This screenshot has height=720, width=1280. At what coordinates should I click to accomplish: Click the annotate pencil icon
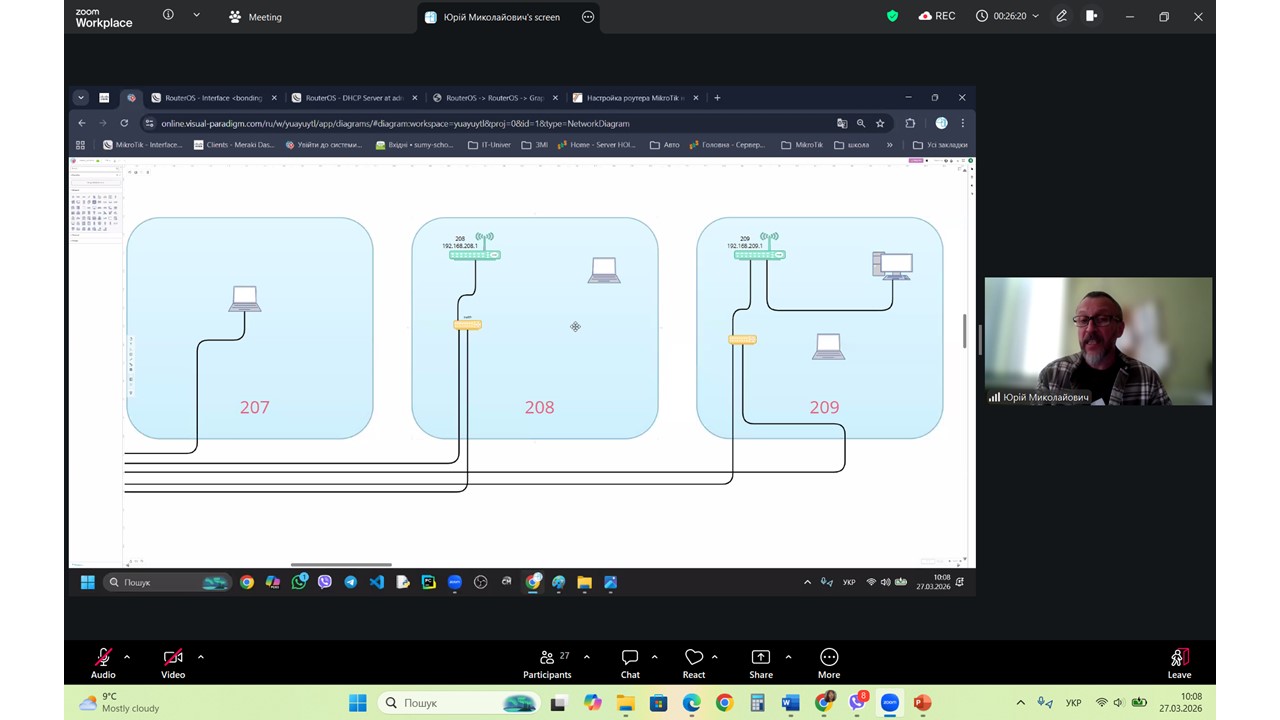[1062, 16]
